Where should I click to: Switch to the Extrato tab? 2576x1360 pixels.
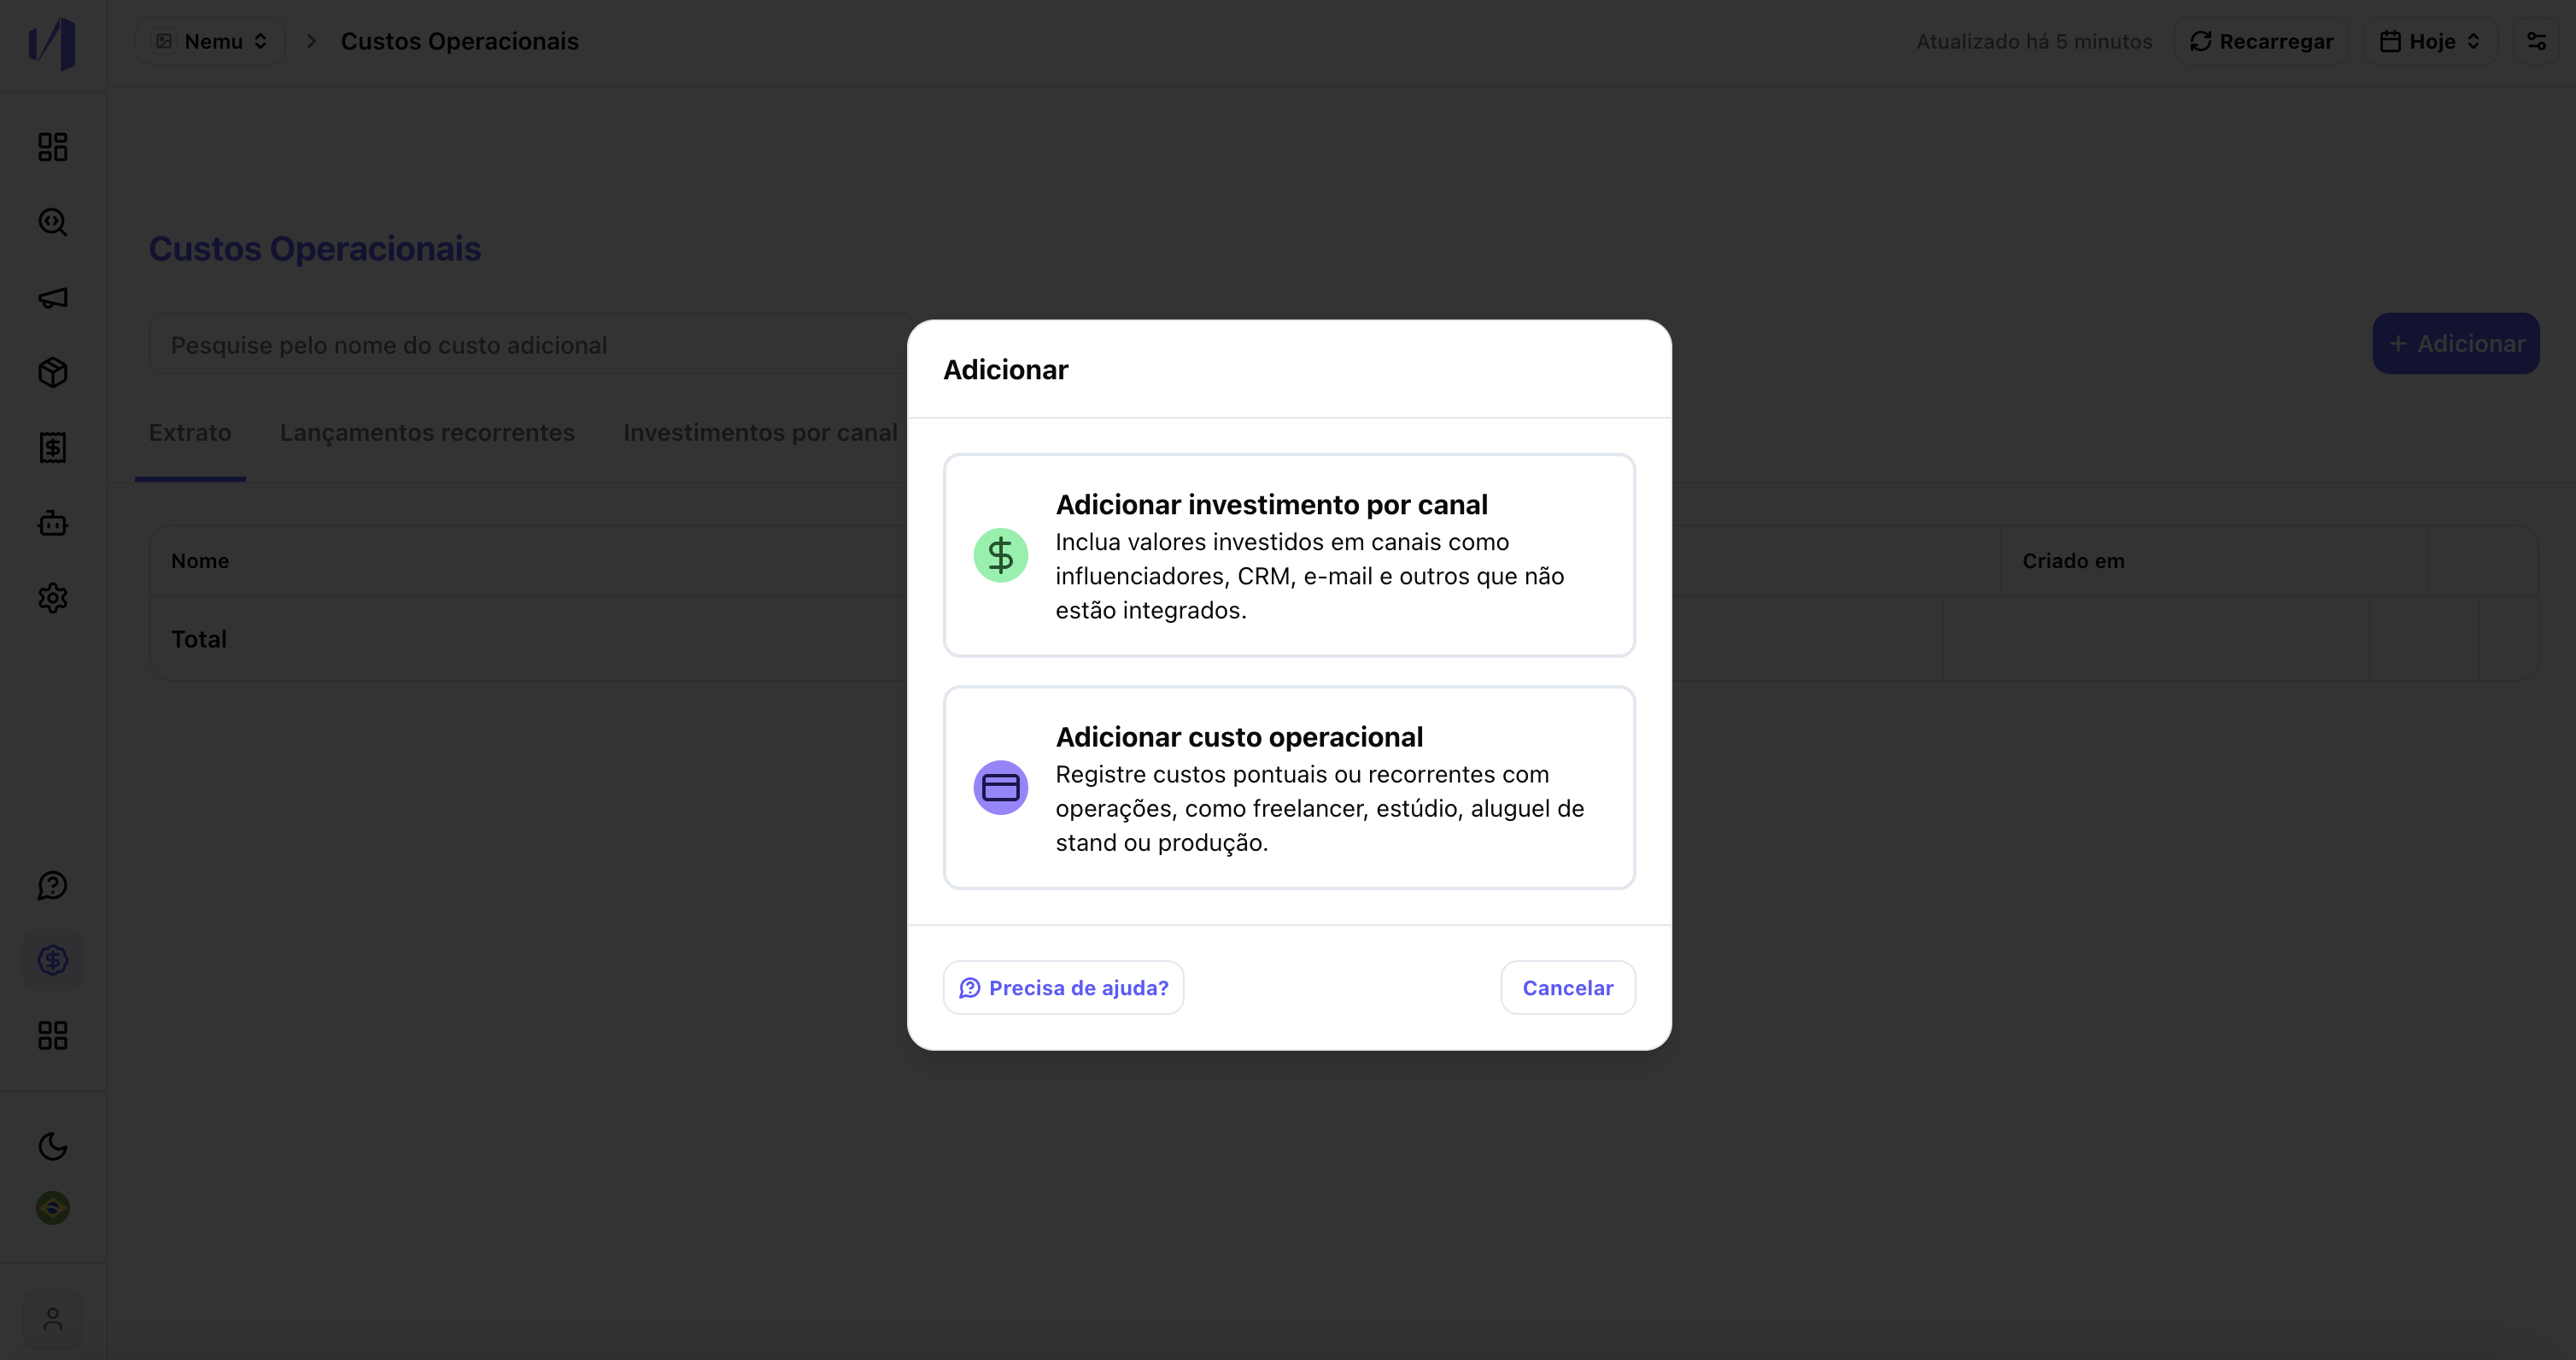[190, 433]
